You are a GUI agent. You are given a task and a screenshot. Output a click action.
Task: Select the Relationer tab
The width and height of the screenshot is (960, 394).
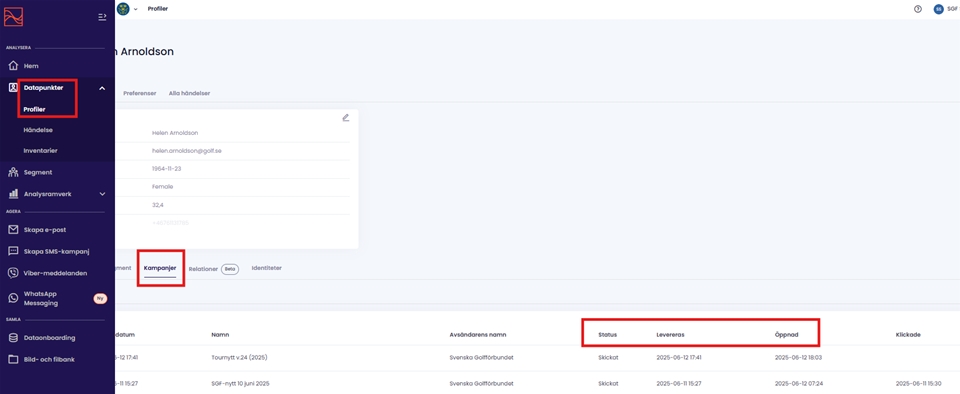pyautogui.click(x=203, y=269)
